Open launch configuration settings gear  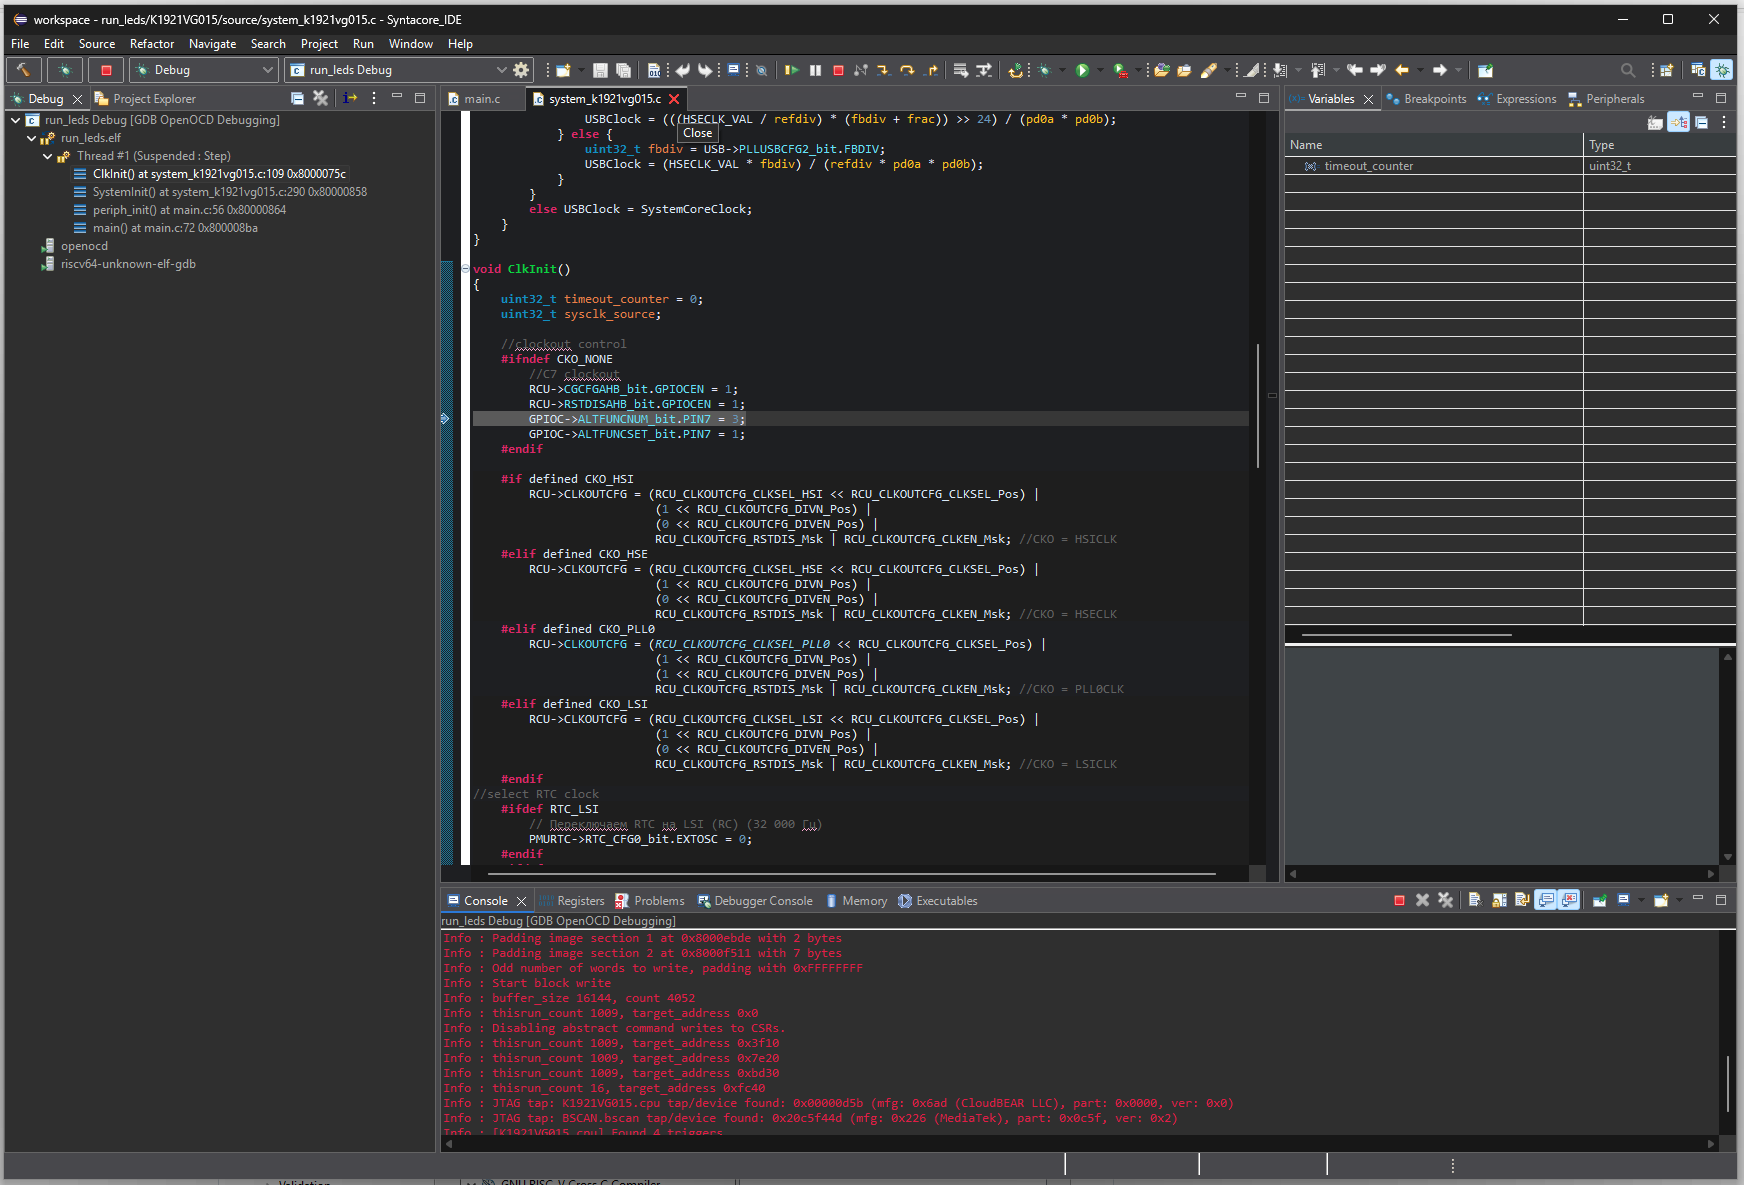521,70
